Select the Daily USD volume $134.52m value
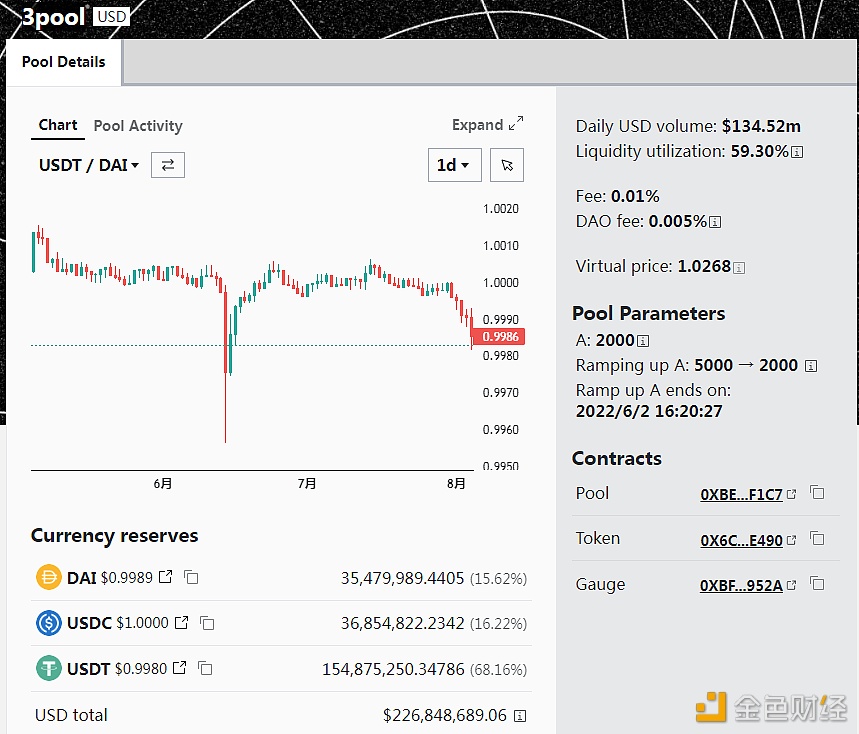 pyautogui.click(x=761, y=127)
